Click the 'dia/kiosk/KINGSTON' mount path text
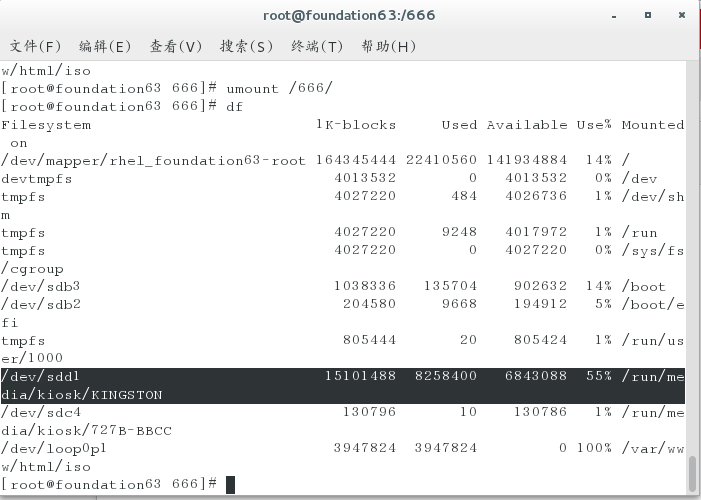701x500 pixels. click(82, 395)
